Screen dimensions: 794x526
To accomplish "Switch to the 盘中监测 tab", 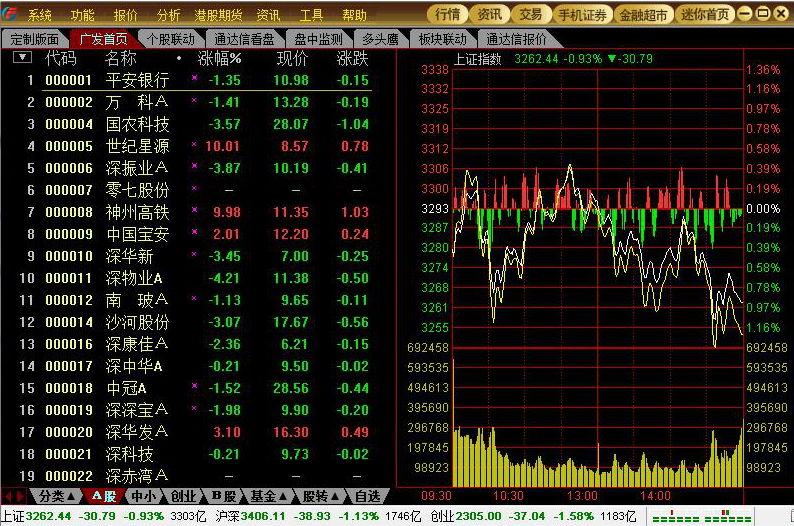I will pyautogui.click(x=318, y=39).
